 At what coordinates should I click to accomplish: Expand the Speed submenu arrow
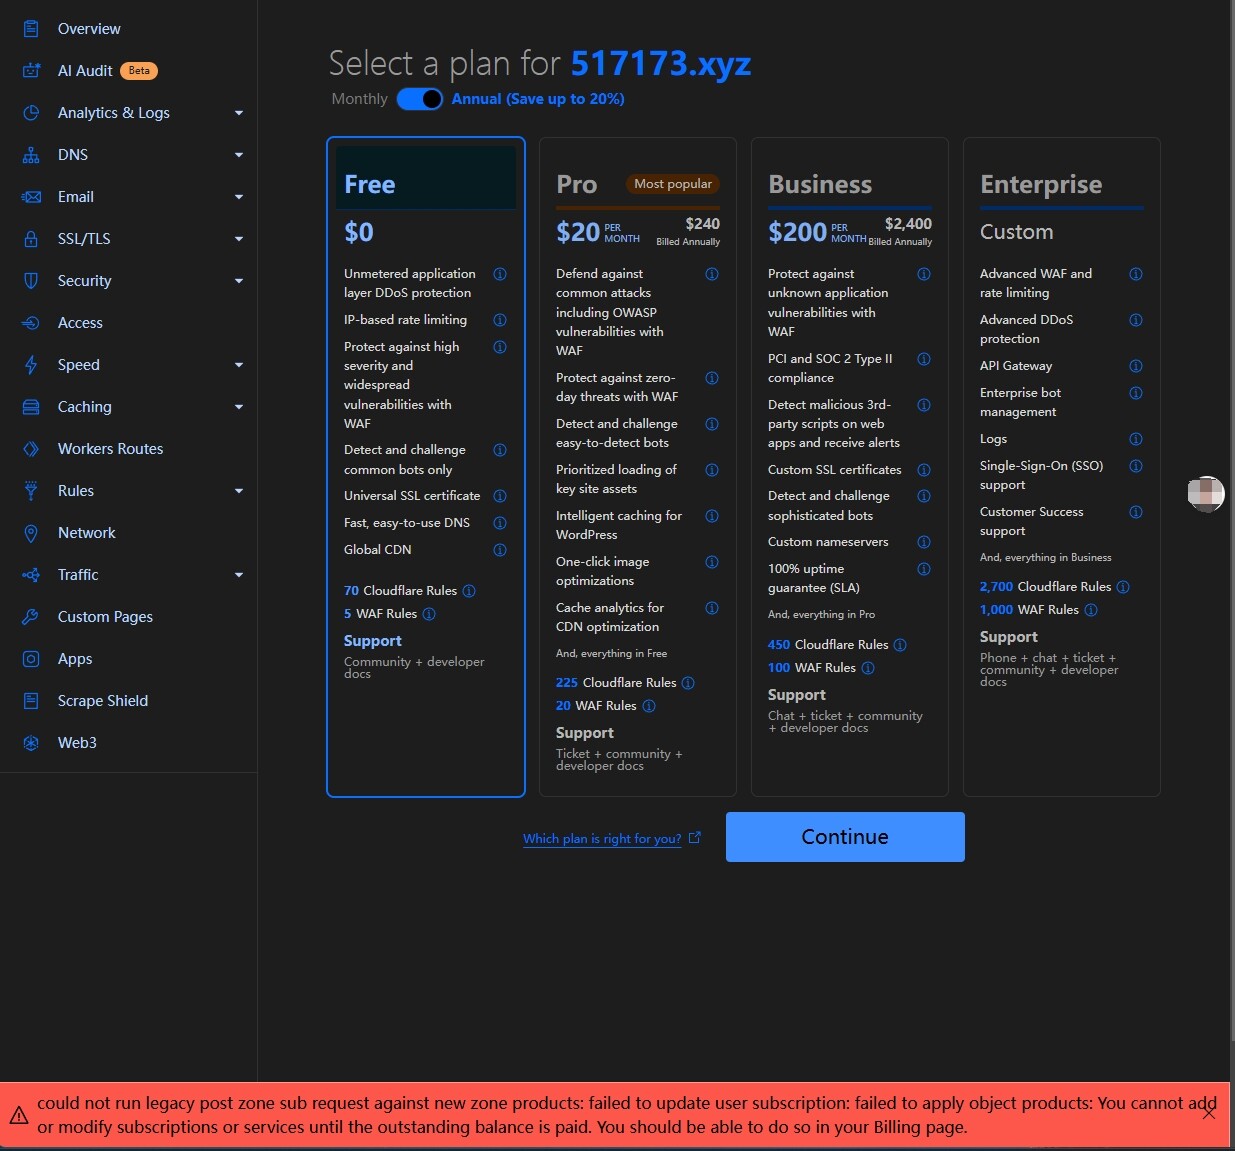(239, 365)
